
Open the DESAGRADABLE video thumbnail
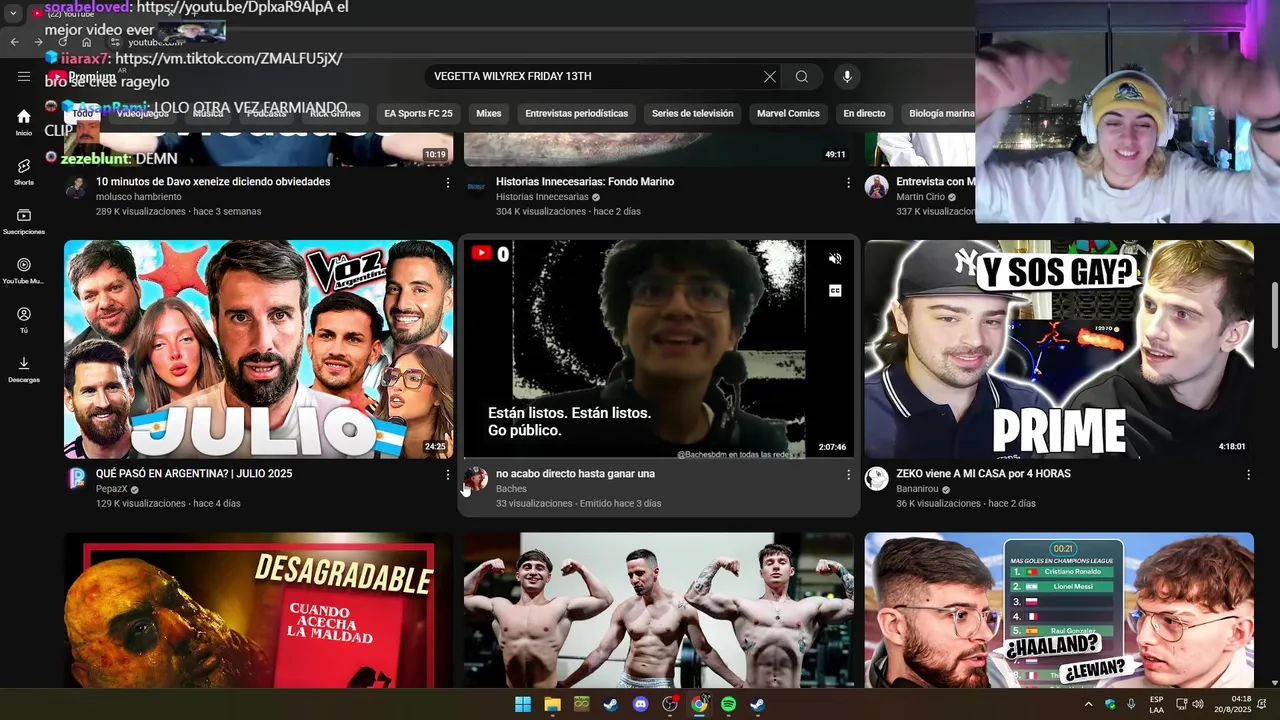[x=258, y=610]
